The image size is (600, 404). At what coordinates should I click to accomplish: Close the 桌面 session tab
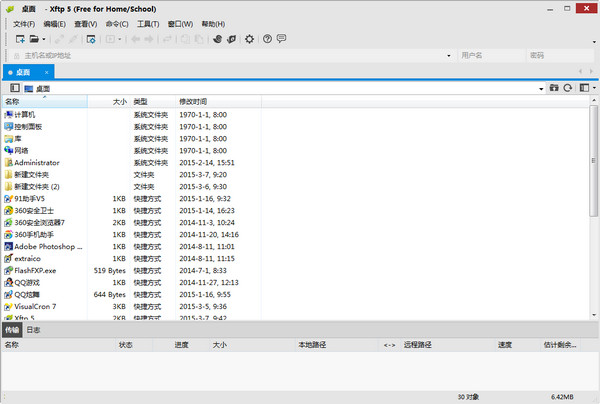pyautogui.click(x=48, y=73)
